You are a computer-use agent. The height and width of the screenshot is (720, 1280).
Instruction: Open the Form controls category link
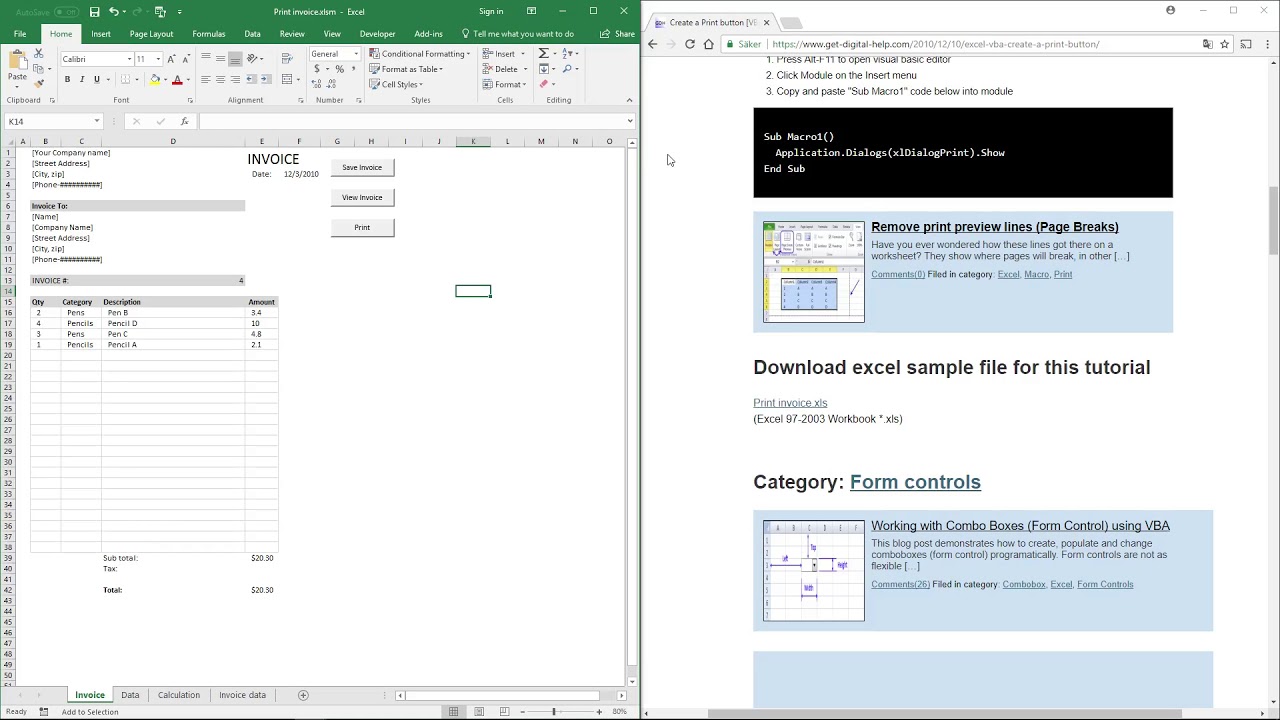pos(915,482)
